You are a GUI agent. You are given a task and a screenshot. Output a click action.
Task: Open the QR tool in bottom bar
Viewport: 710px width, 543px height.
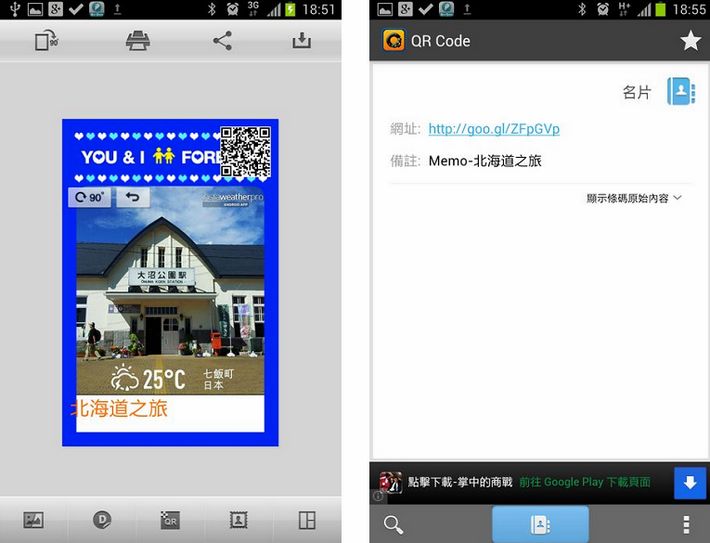click(170, 520)
